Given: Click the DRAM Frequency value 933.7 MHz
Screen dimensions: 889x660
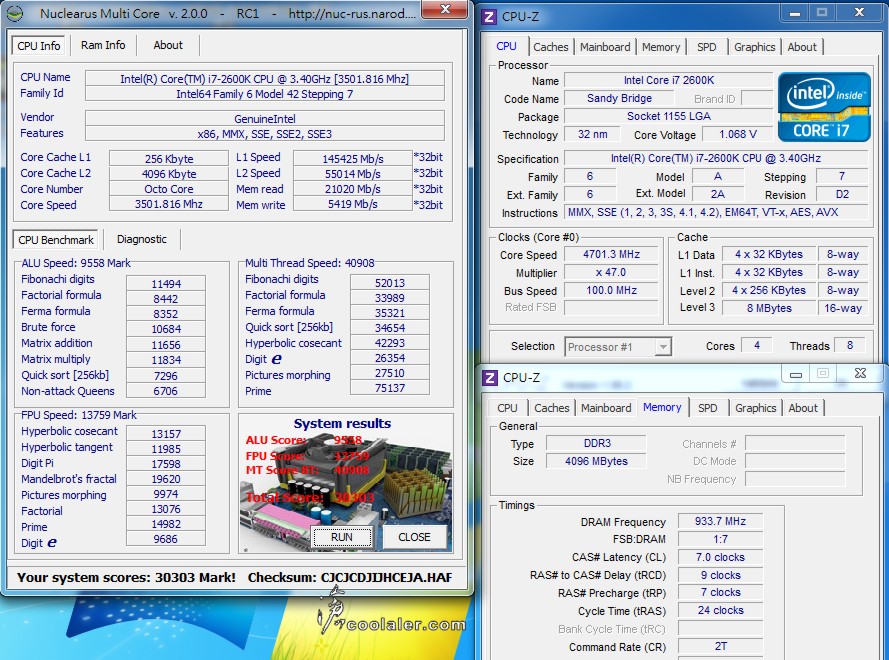Looking at the screenshot, I should pyautogui.click(x=720, y=521).
